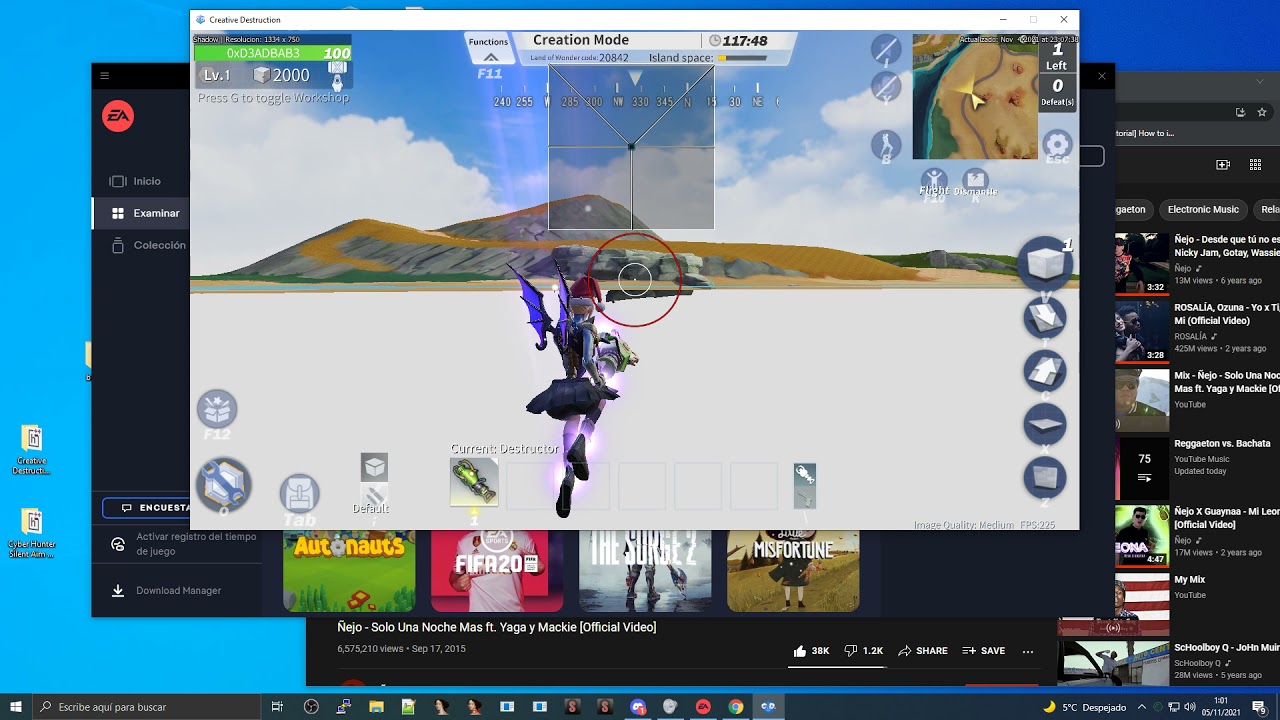The height and width of the screenshot is (720, 1280).
Task: Select the stairs build piece icon
Action: tap(1045, 318)
